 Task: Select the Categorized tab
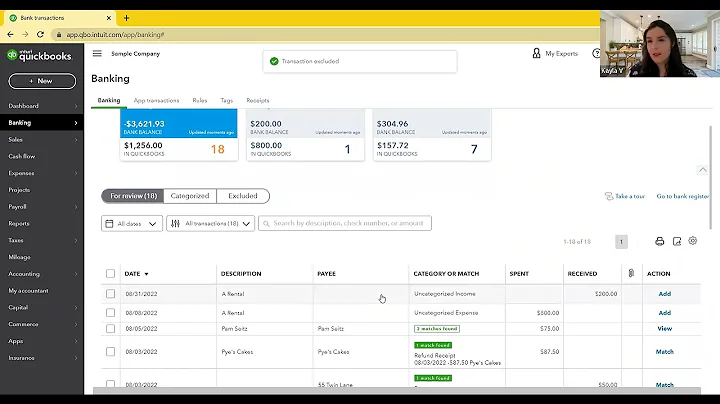[190, 196]
